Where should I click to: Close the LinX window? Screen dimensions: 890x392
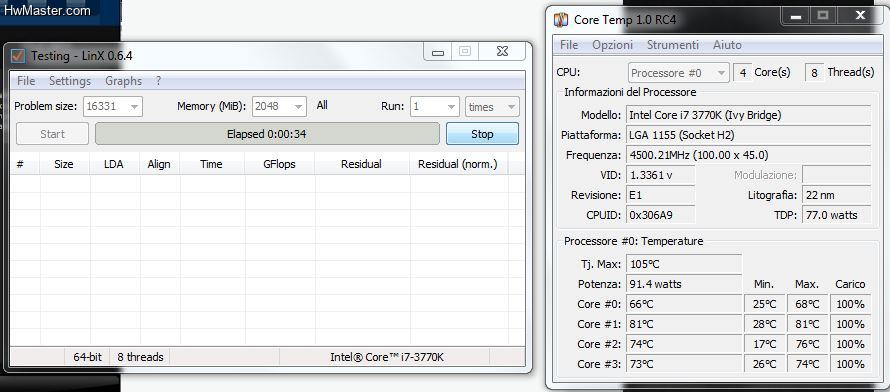(502, 52)
